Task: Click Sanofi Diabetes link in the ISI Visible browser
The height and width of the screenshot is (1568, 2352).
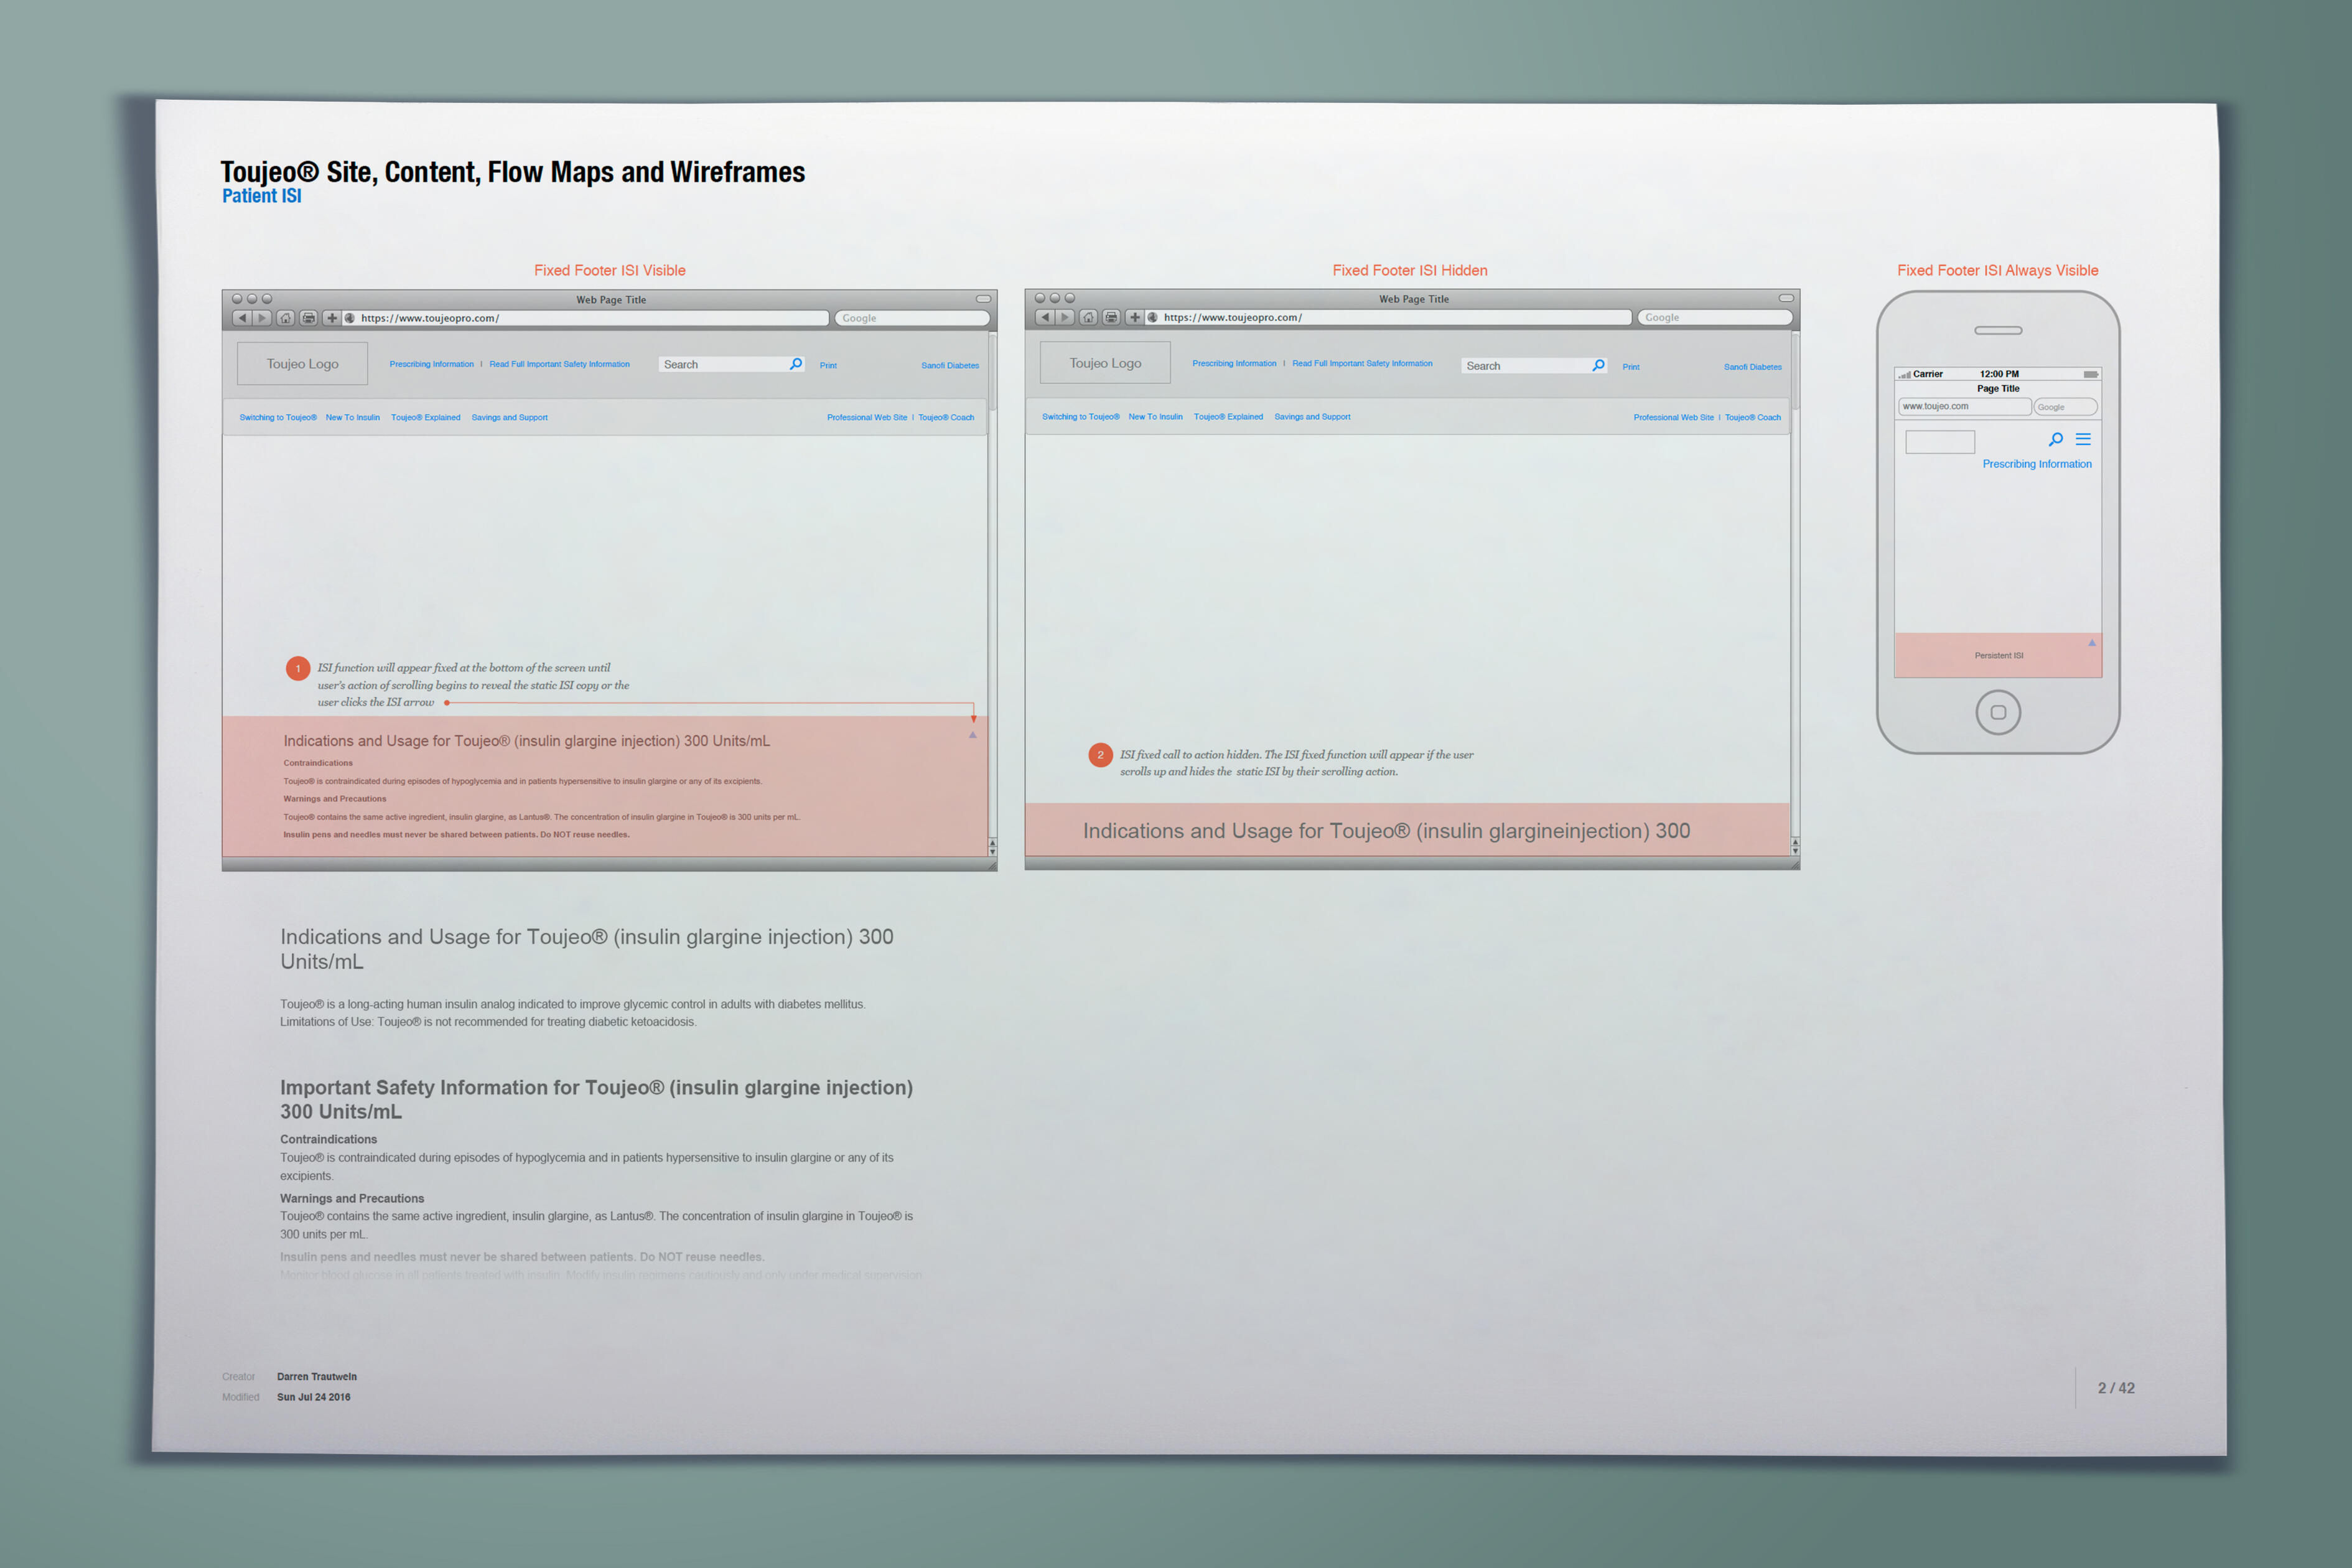Action: tap(950, 366)
